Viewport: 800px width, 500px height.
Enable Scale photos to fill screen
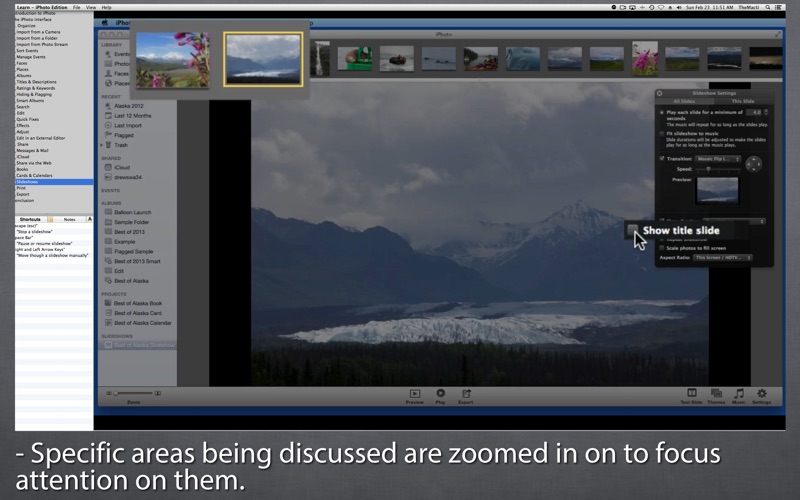(662, 248)
